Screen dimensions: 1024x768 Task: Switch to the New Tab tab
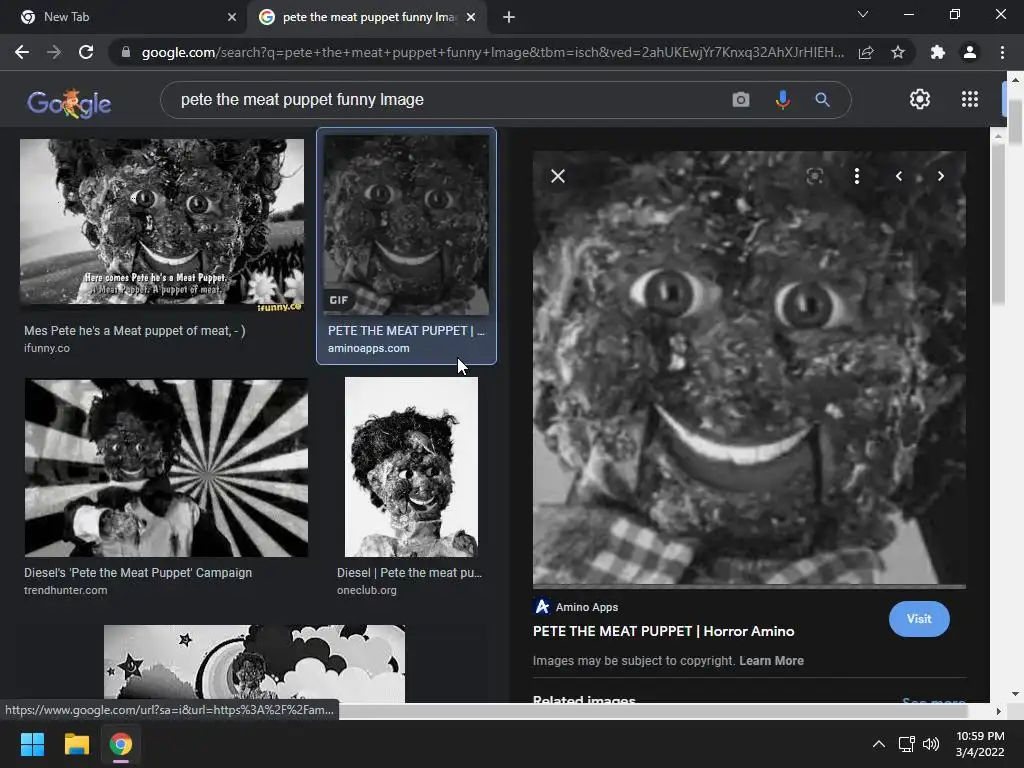pos(124,17)
